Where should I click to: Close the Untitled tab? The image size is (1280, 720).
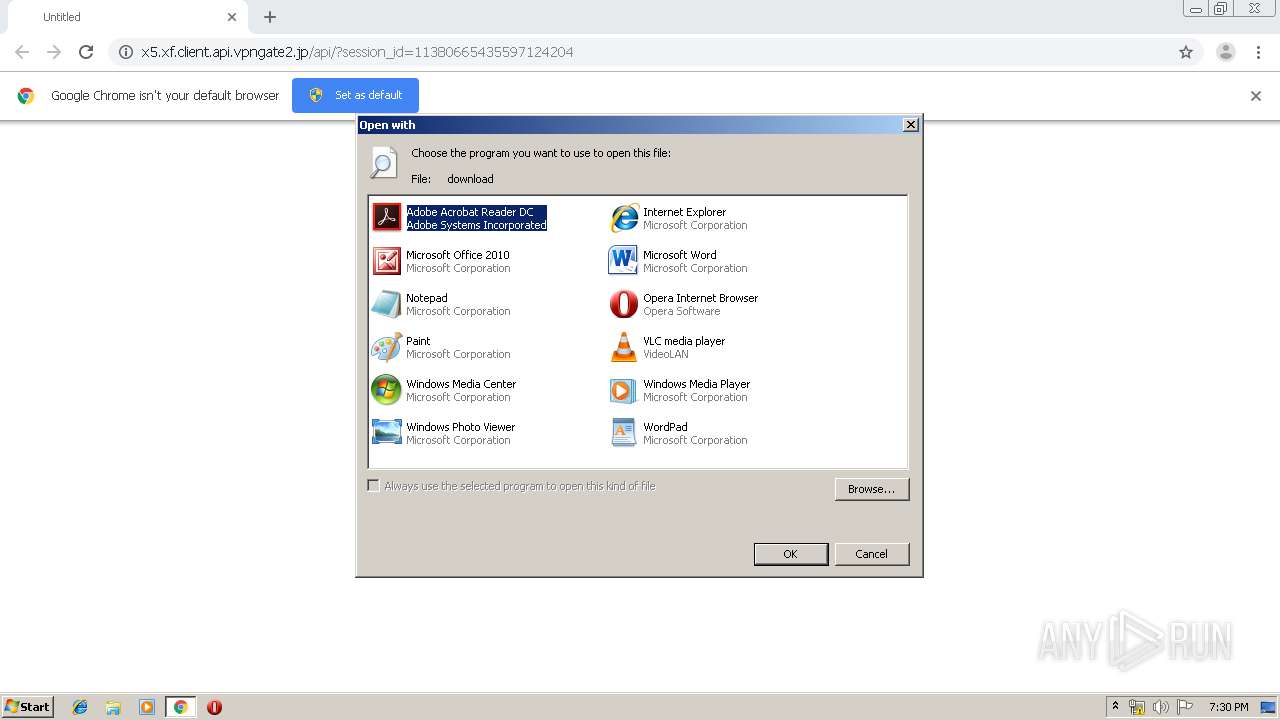(x=232, y=17)
